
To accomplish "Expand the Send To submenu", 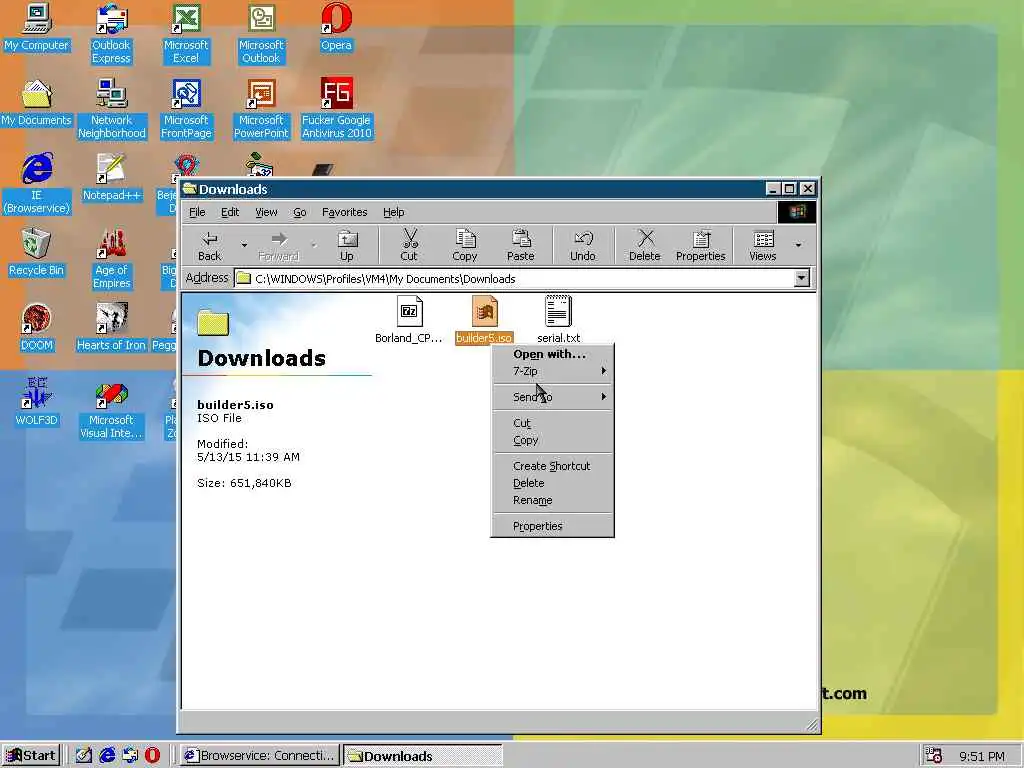I will point(552,397).
